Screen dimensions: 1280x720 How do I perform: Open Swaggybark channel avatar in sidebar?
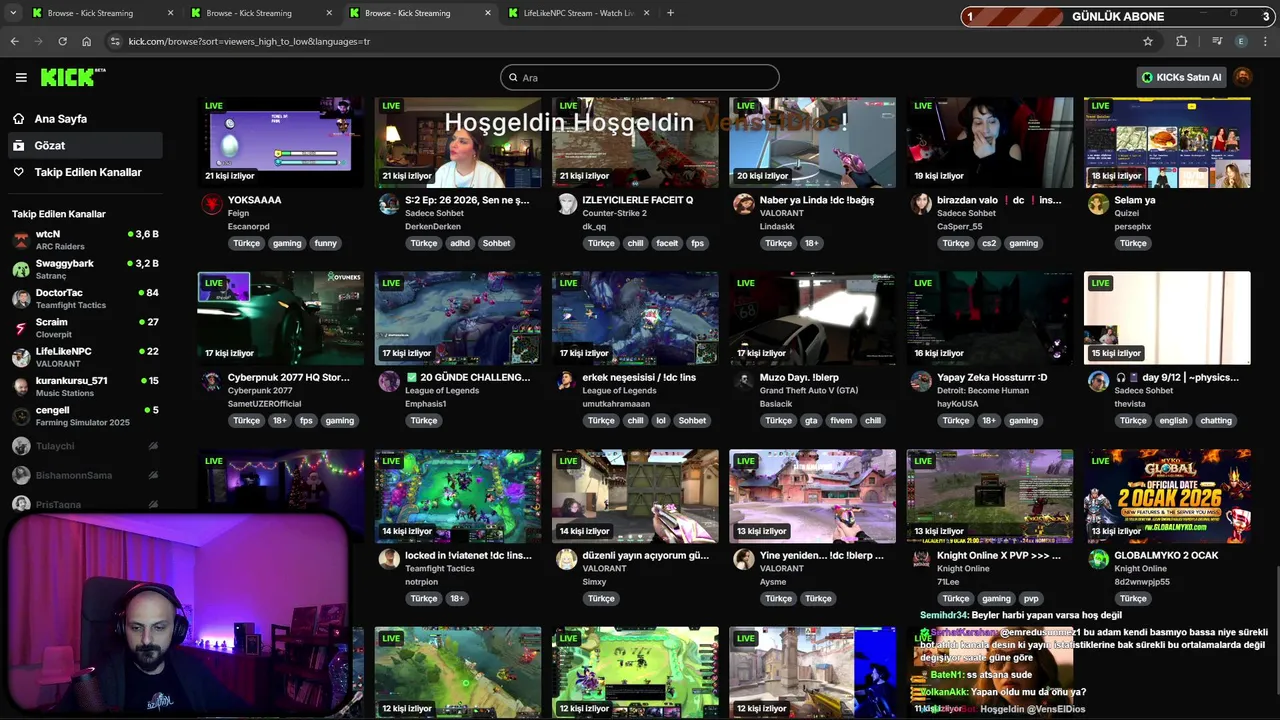click(x=21, y=269)
